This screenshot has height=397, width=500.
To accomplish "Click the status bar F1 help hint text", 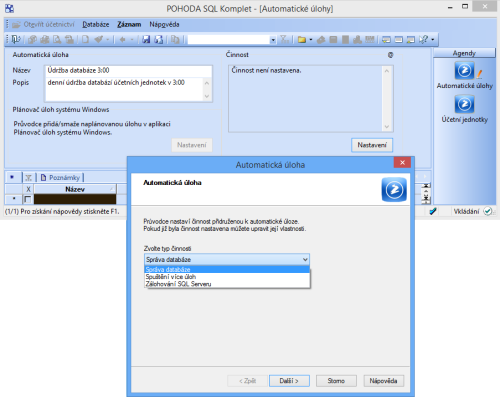I will click(x=62, y=211).
